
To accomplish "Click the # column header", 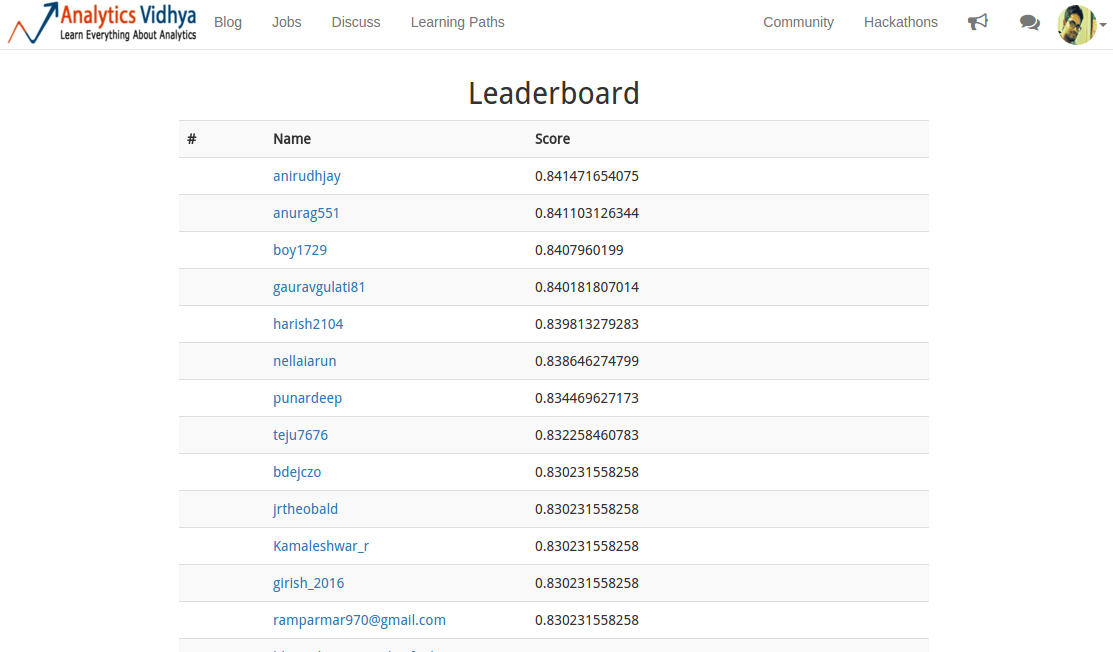I will coord(192,139).
